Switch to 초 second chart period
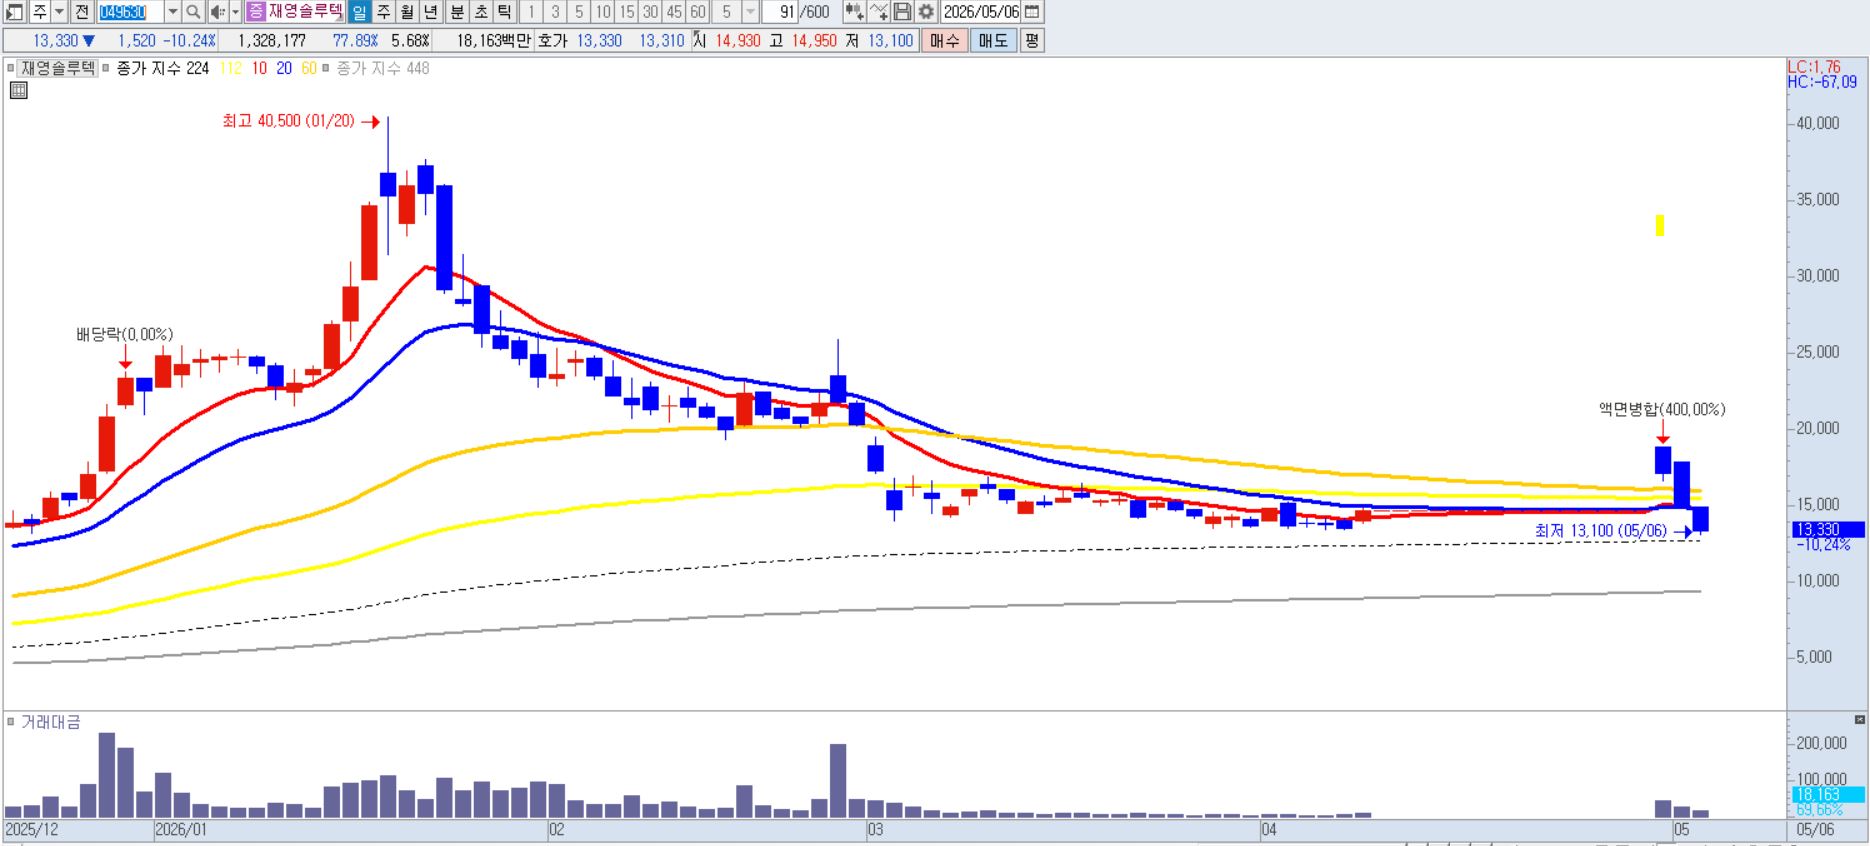Image resolution: width=1870 pixels, height=846 pixels. [481, 12]
